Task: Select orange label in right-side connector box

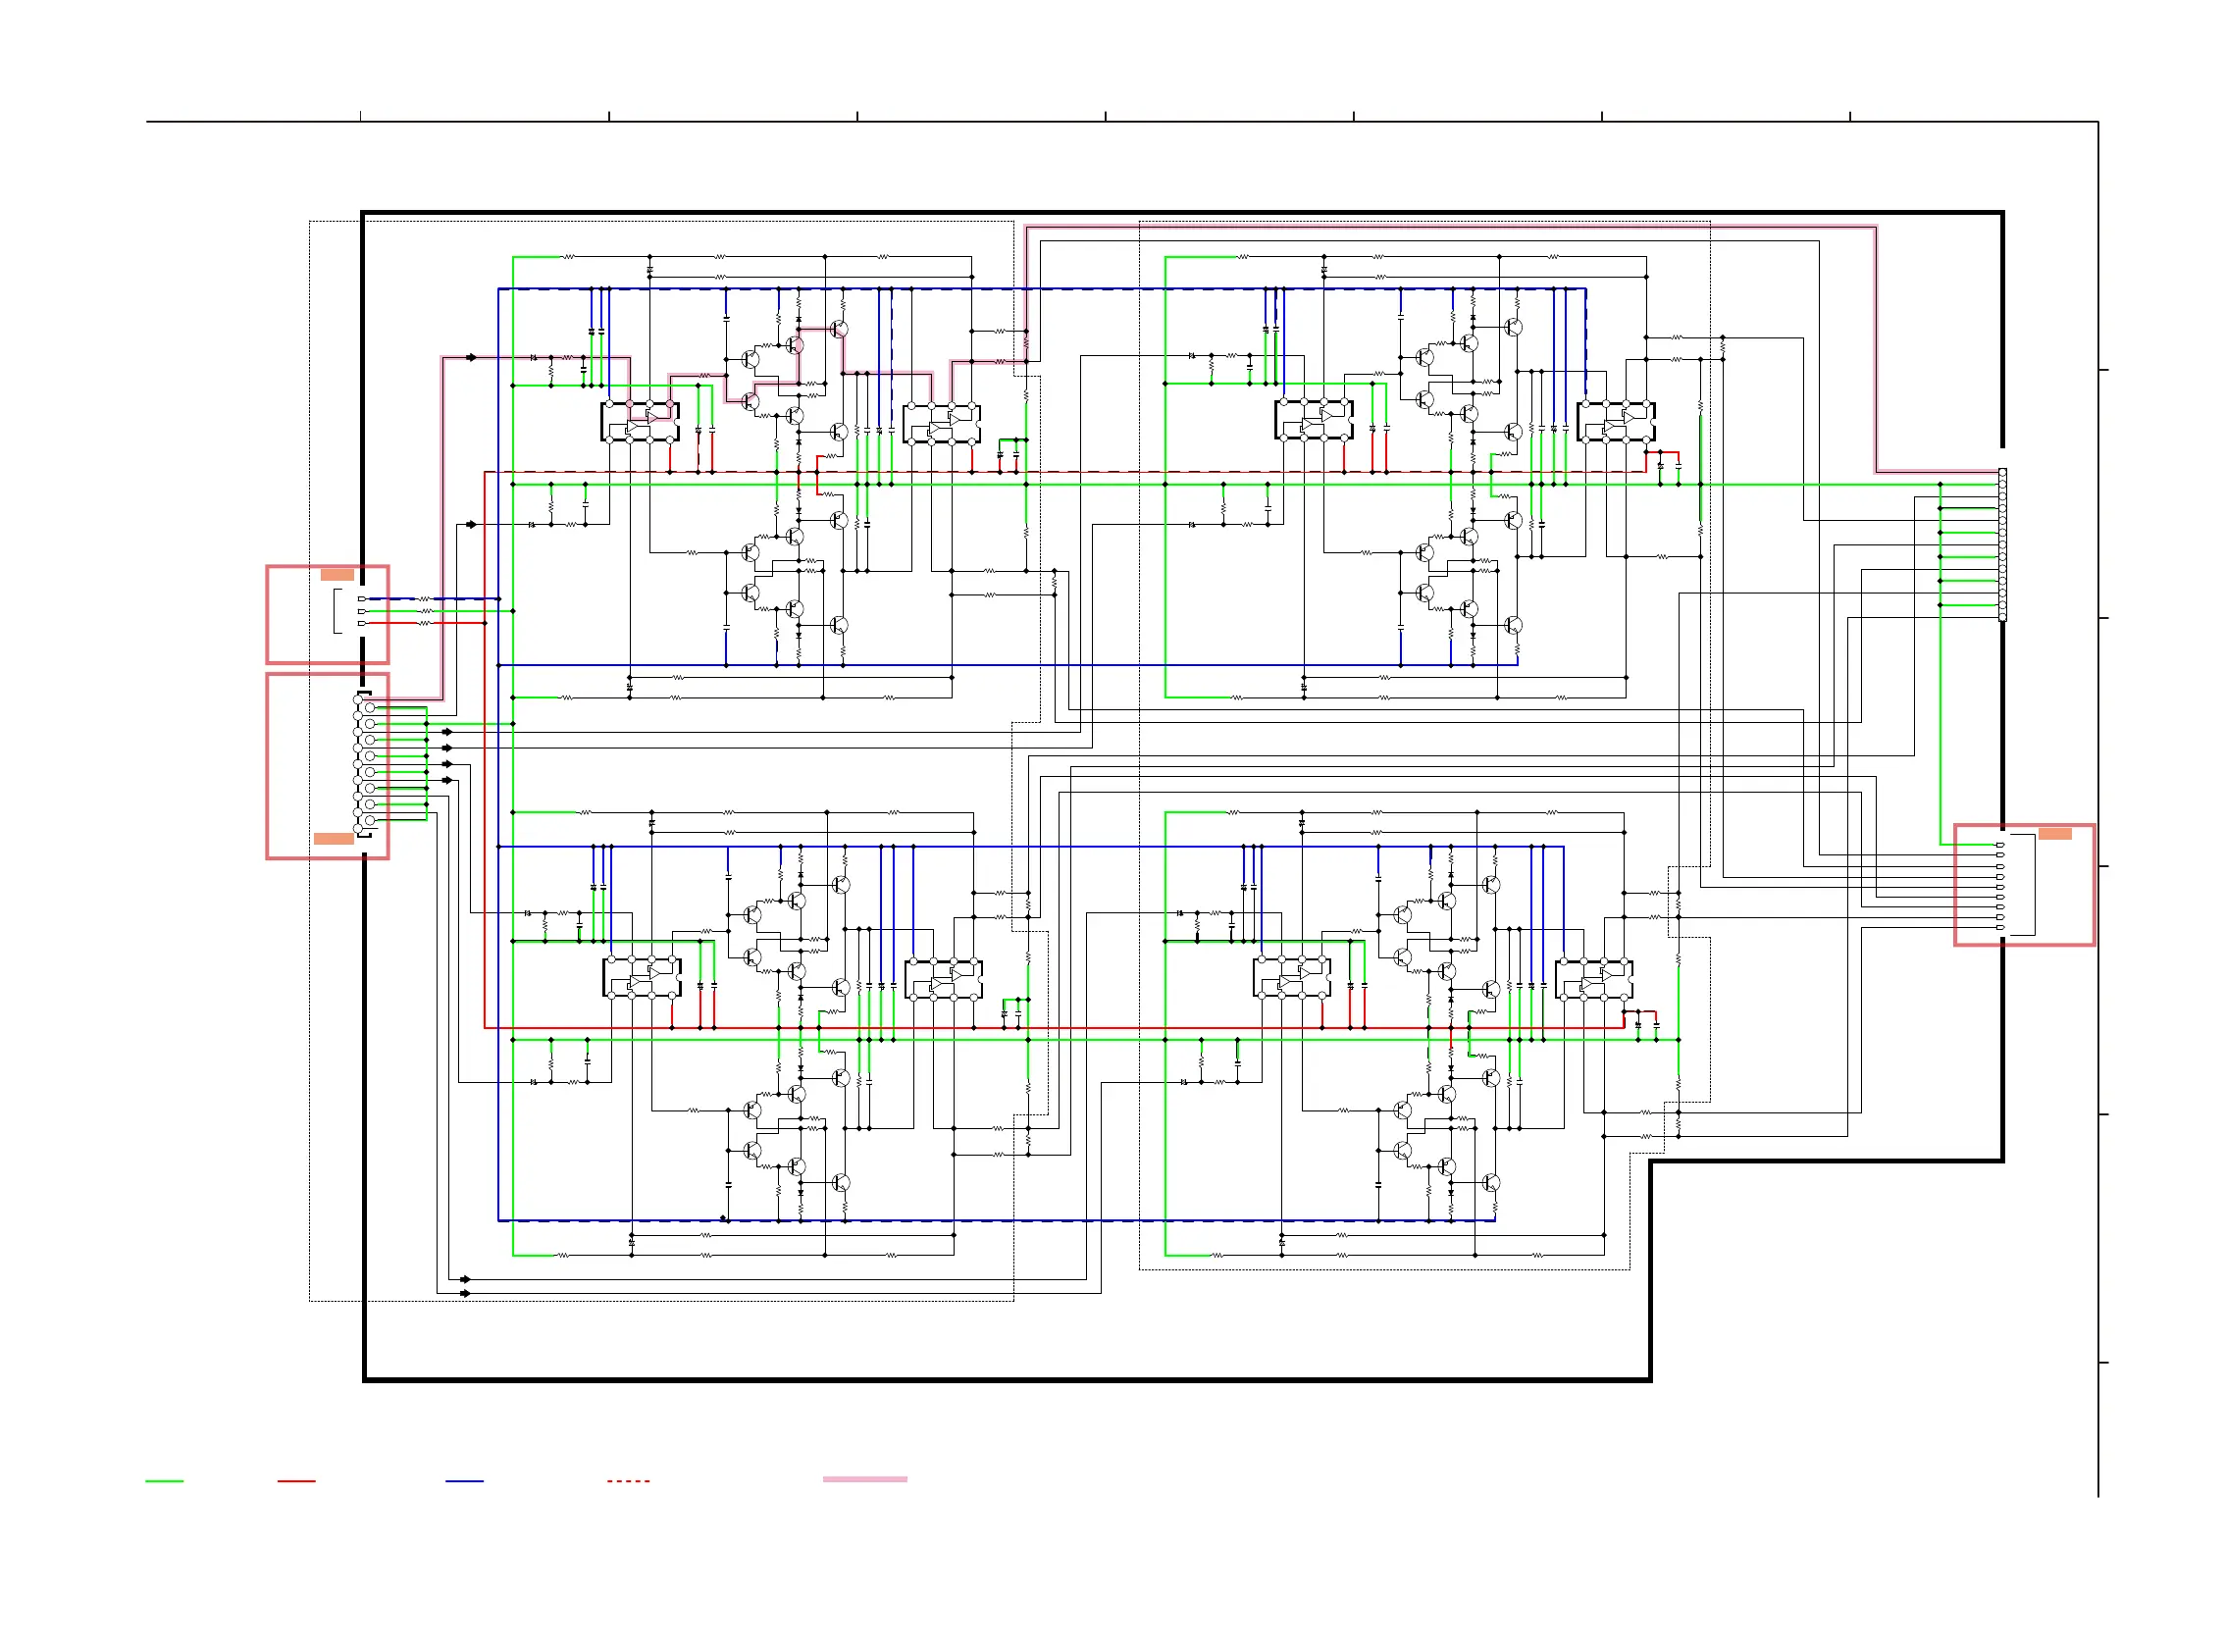Action: coord(2054,834)
